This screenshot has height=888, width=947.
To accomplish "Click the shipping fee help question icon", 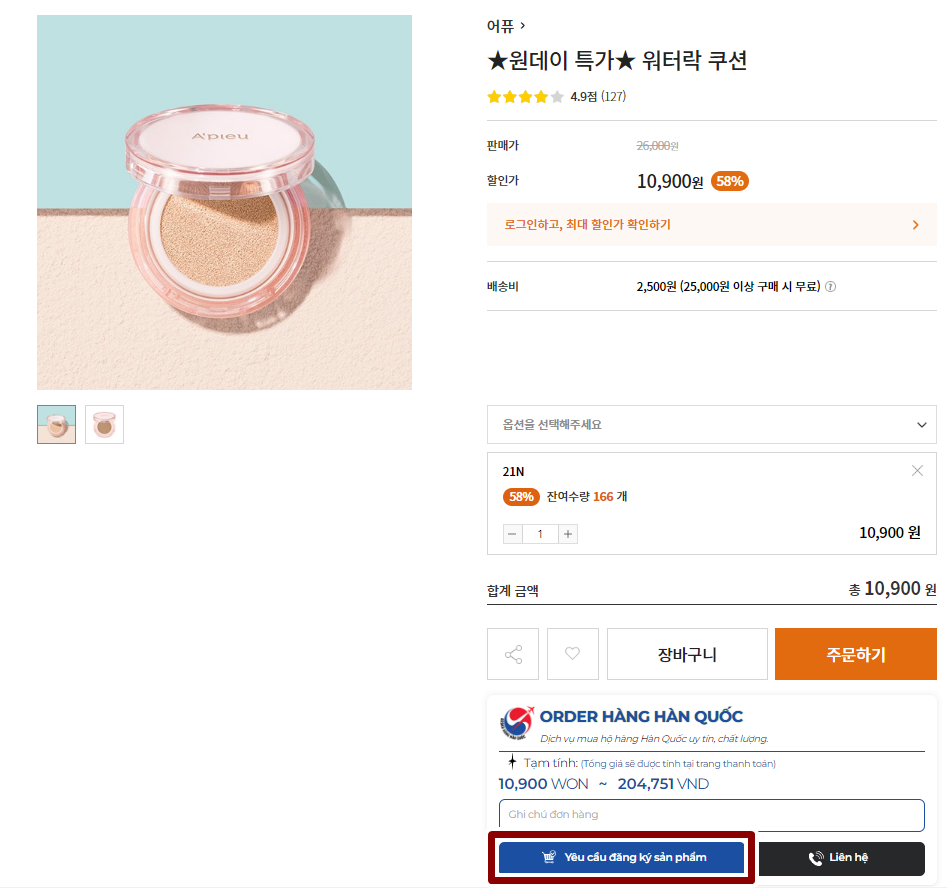I will (830, 287).
